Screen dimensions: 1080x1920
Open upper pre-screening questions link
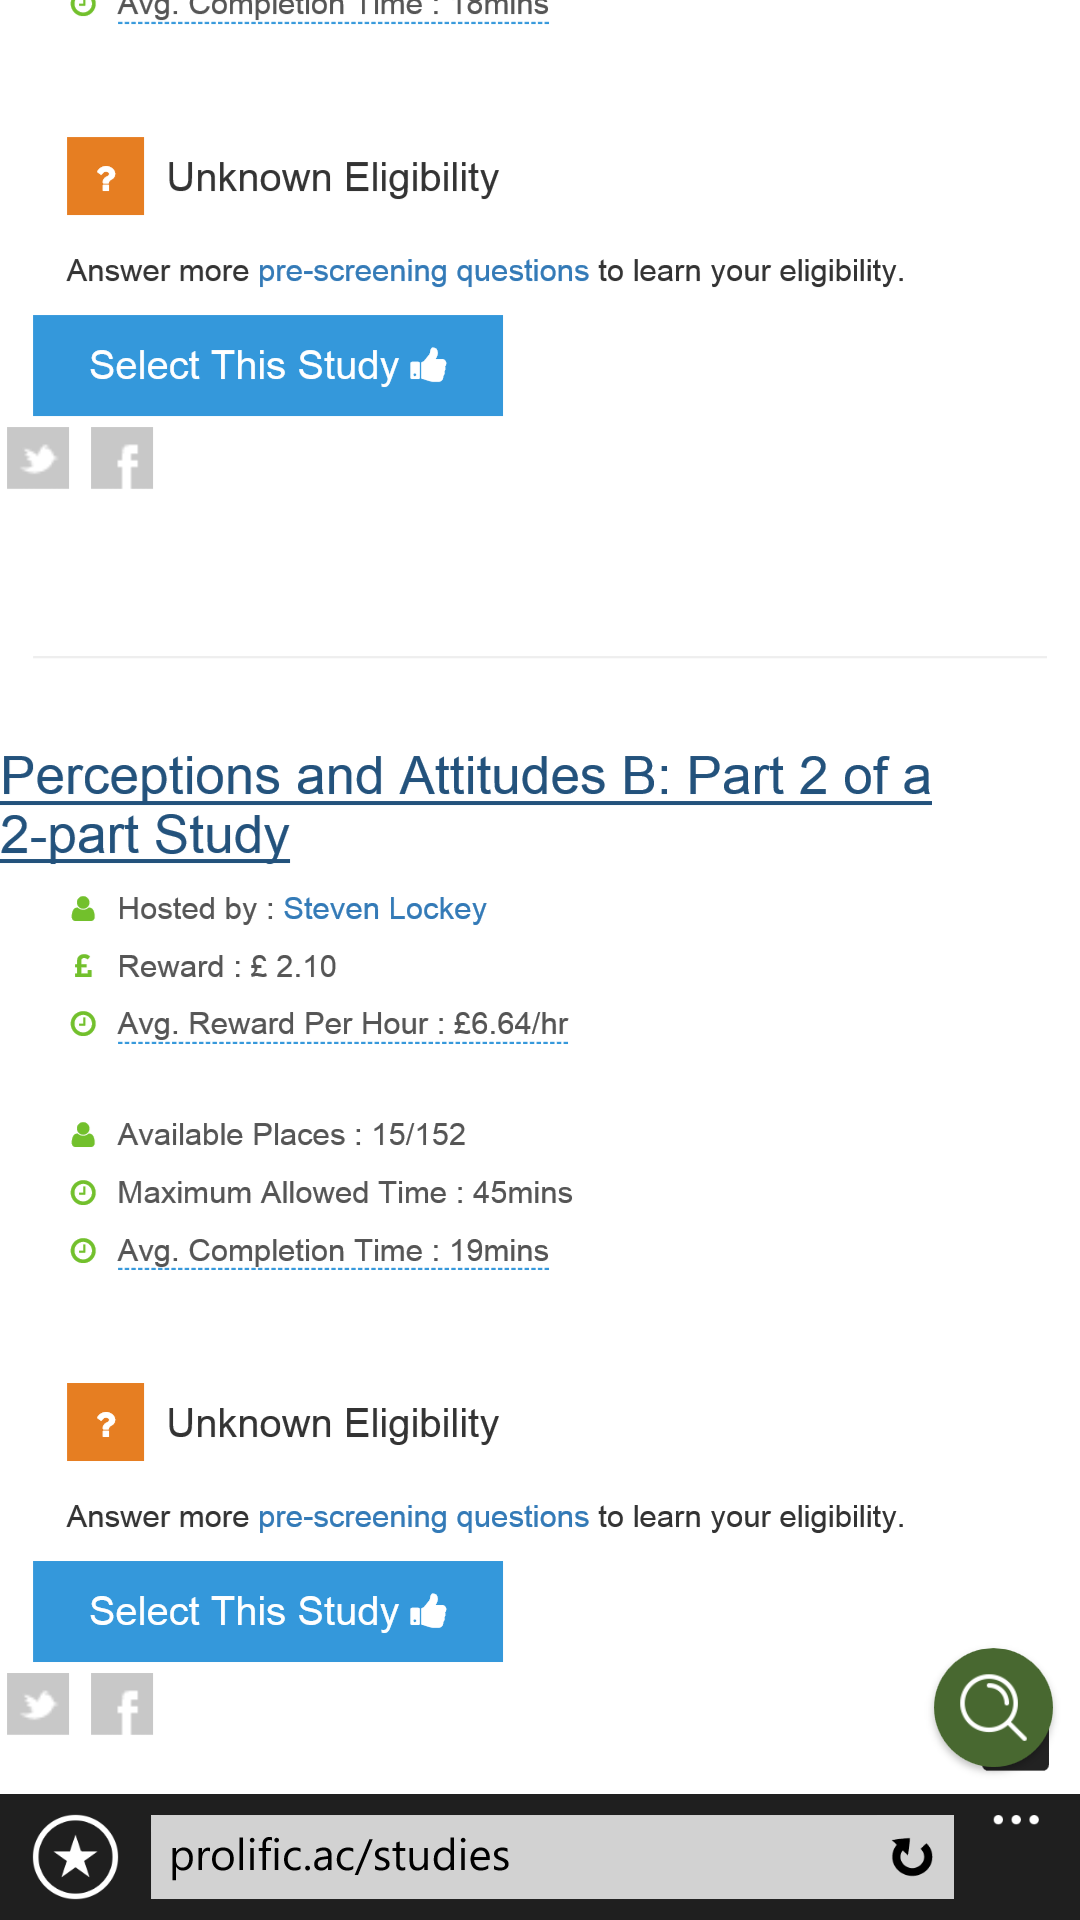423,271
